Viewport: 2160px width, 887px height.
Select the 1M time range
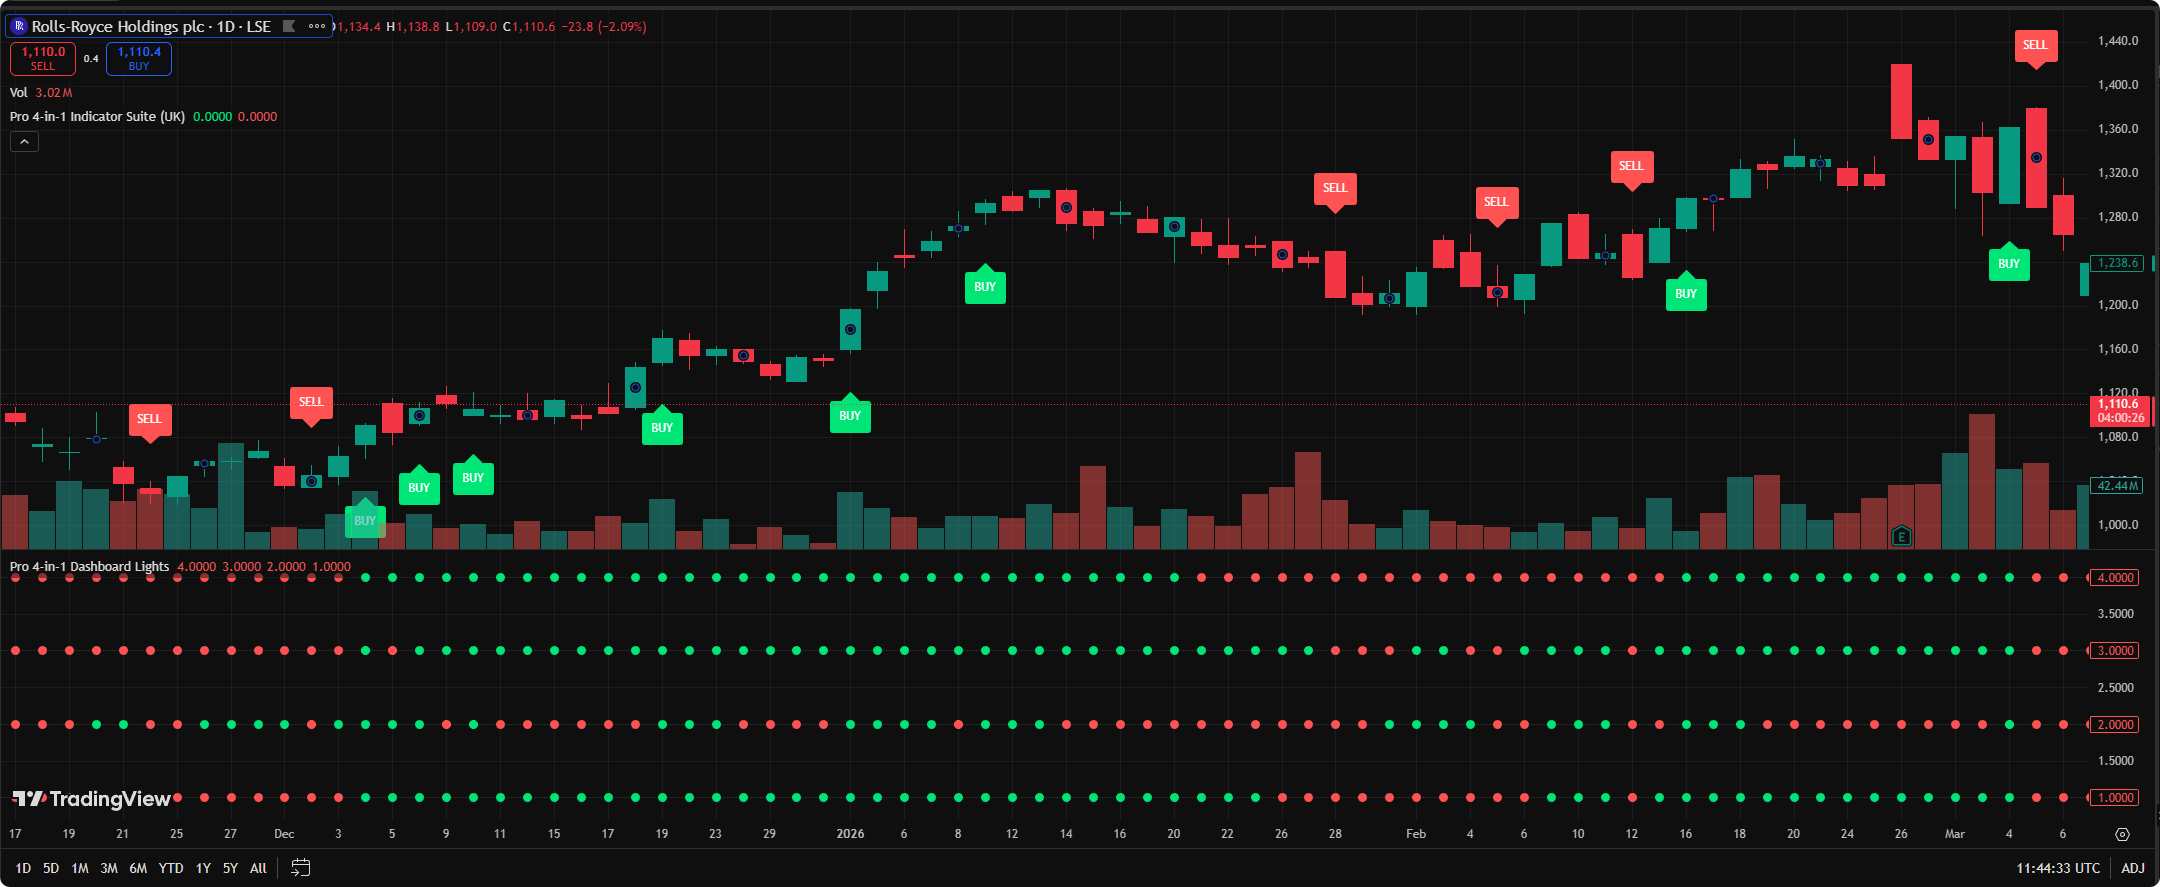80,868
